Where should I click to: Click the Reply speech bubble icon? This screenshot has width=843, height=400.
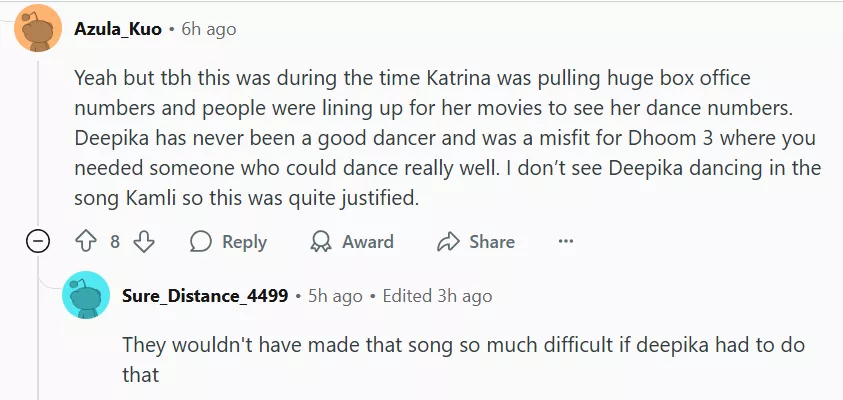click(x=201, y=242)
